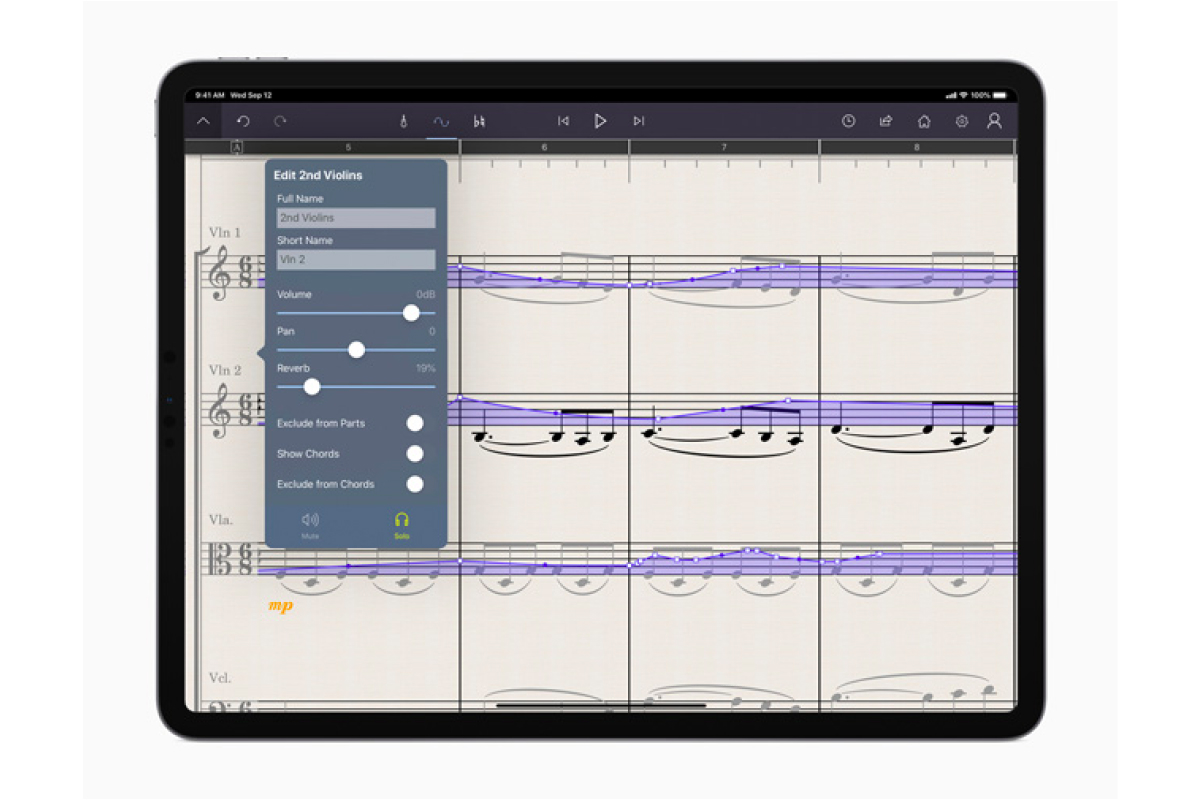Open the user account profile icon

point(994,121)
